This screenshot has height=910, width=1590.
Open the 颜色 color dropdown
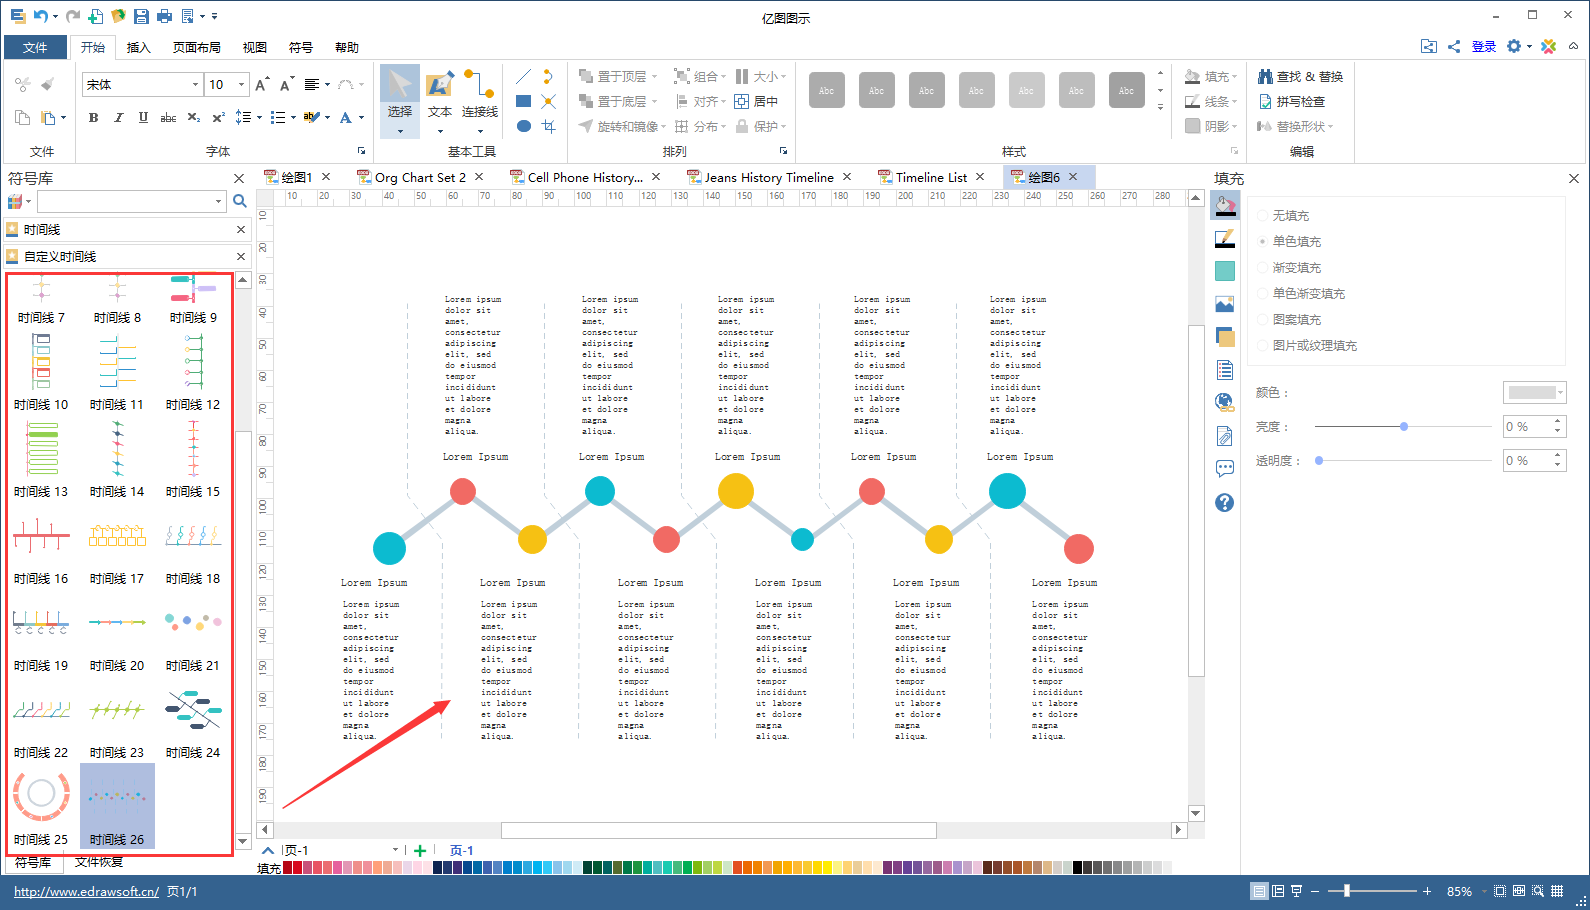pyautogui.click(x=1534, y=393)
